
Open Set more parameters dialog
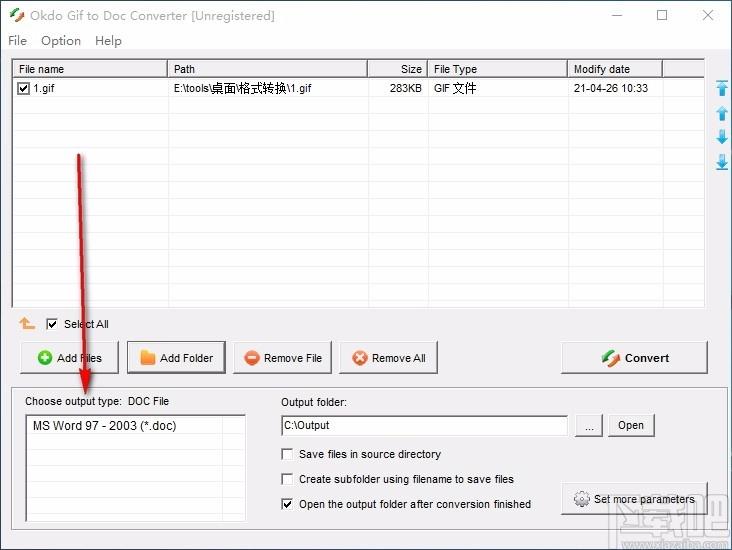pyautogui.click(x=634, y=499)
